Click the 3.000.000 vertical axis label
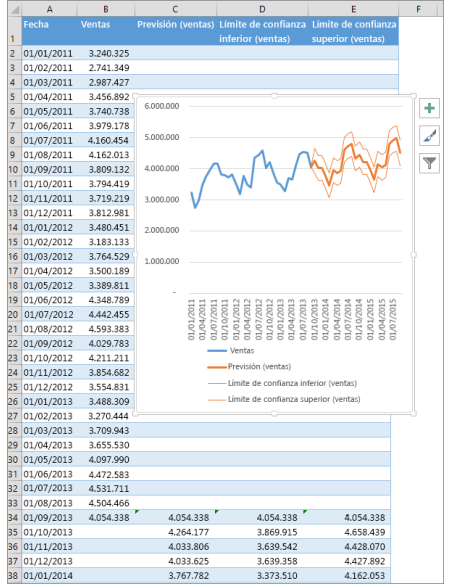 click(162, 200)
